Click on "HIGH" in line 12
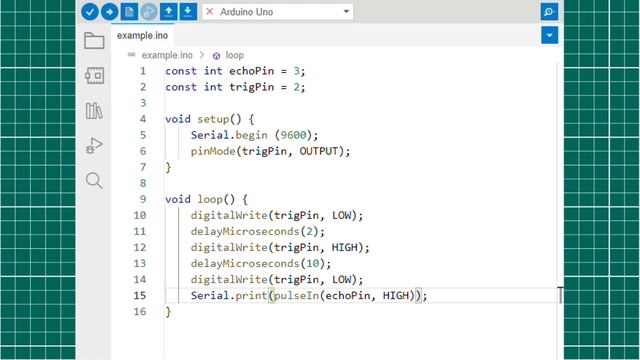 pos(344,247)
